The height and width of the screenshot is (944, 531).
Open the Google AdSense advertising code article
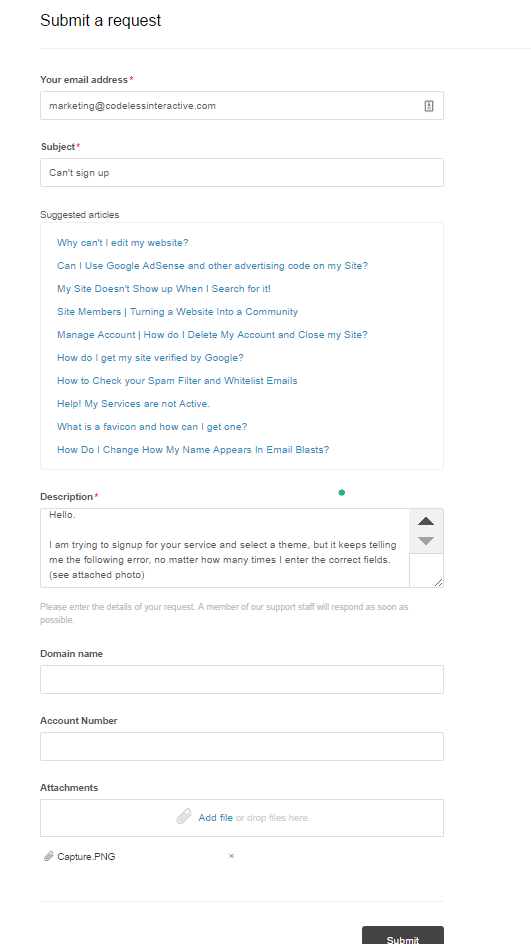213,266
